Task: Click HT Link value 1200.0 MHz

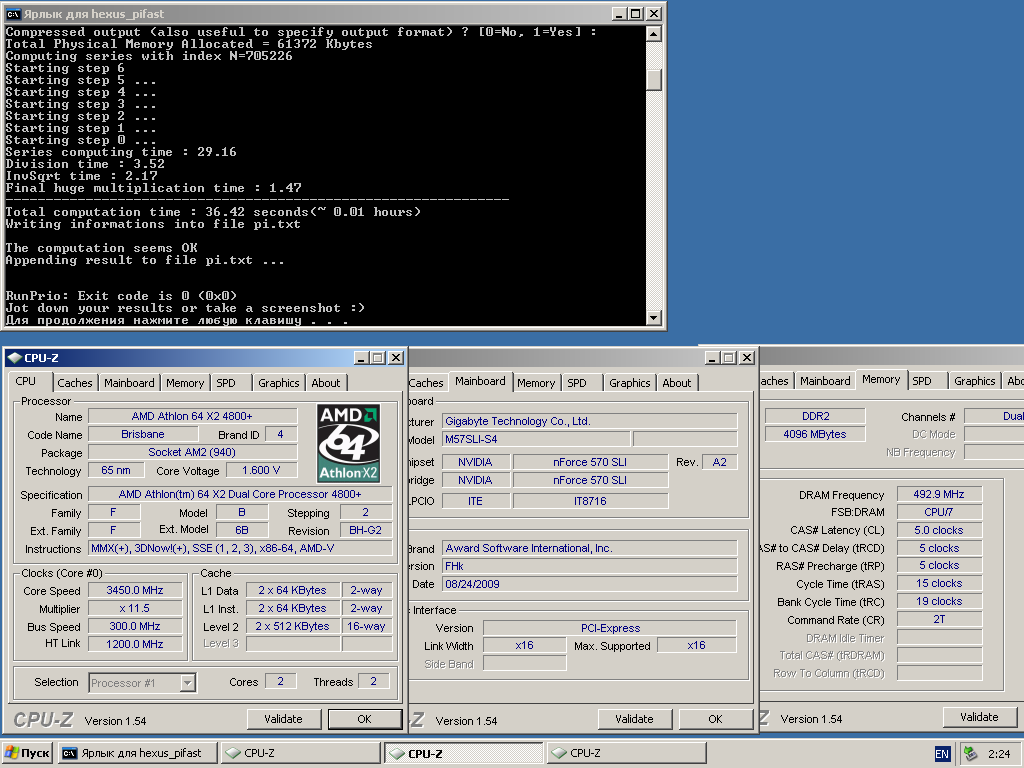Action: point(135,644)
